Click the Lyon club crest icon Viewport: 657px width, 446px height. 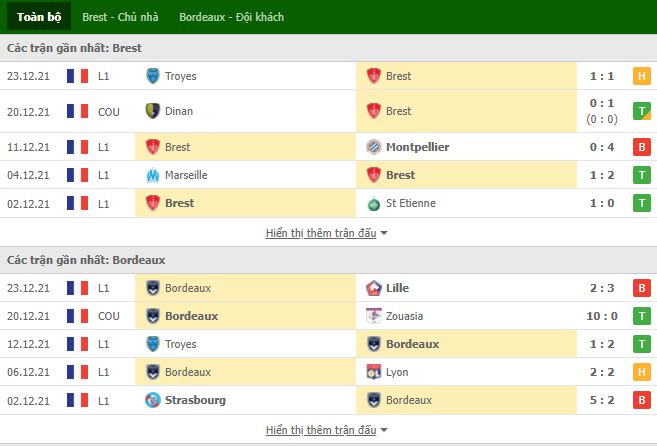click(373, 372)
